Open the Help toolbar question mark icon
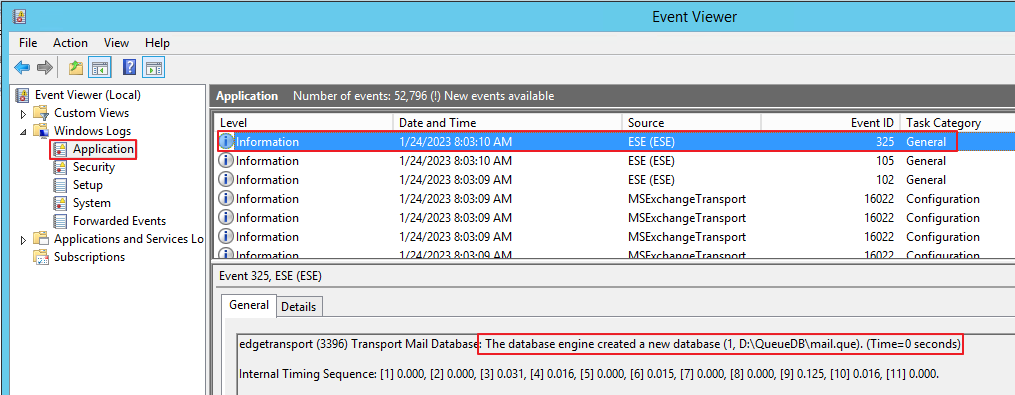The height and width of the screenshot is (395, 1015). click(x=129, y=67)
